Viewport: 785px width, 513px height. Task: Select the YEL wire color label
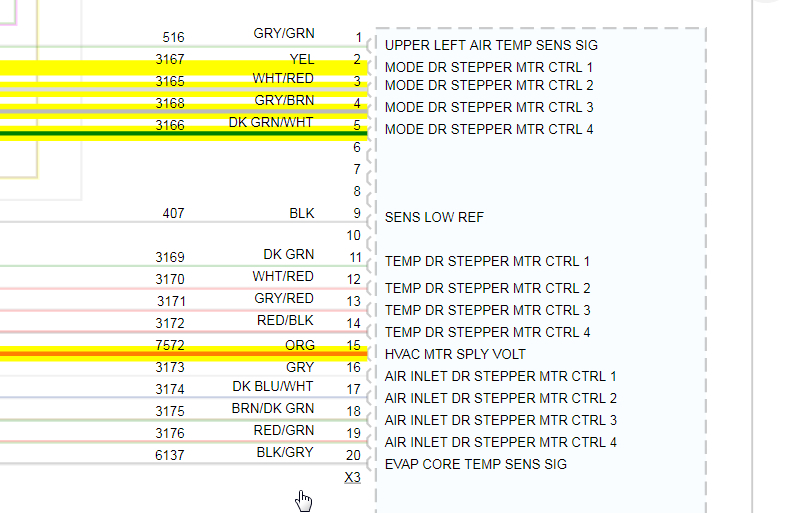coord(302,60)
